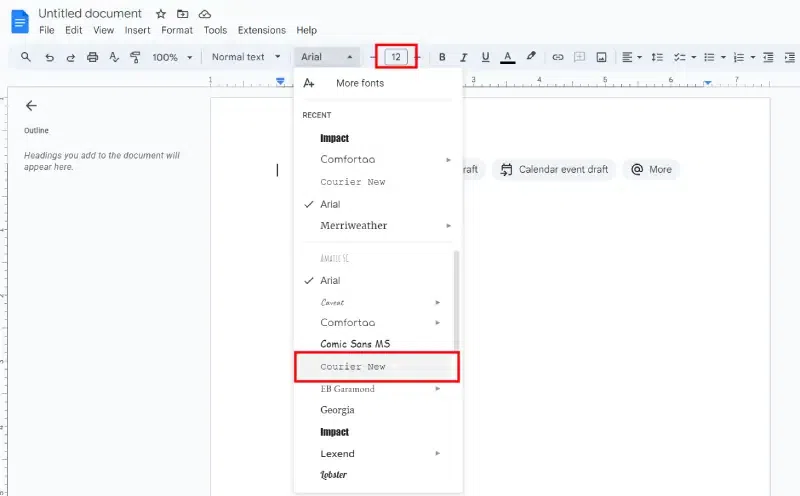Open numbered list options arrow
800x496 pixels.
tap(753, 57)
